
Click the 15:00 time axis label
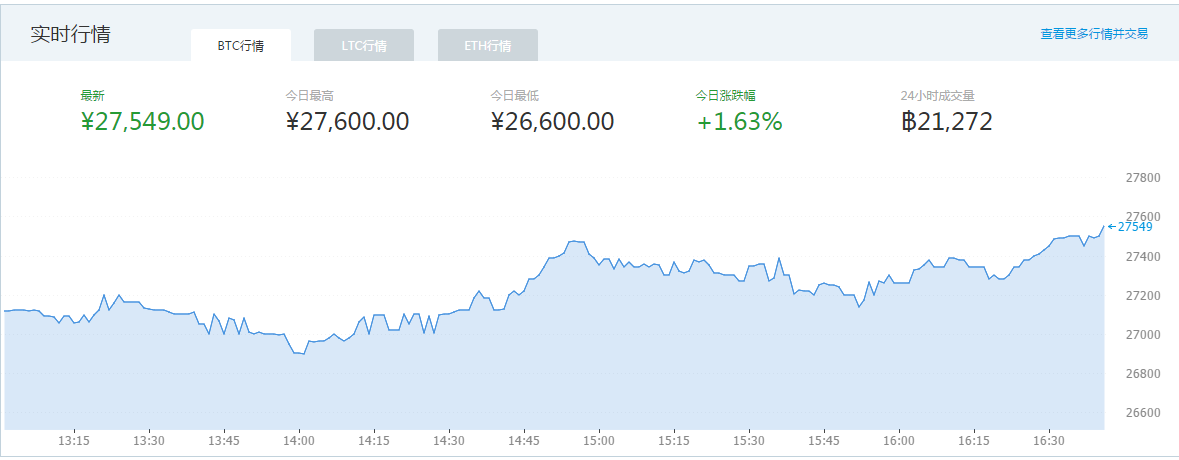(599, 441)
